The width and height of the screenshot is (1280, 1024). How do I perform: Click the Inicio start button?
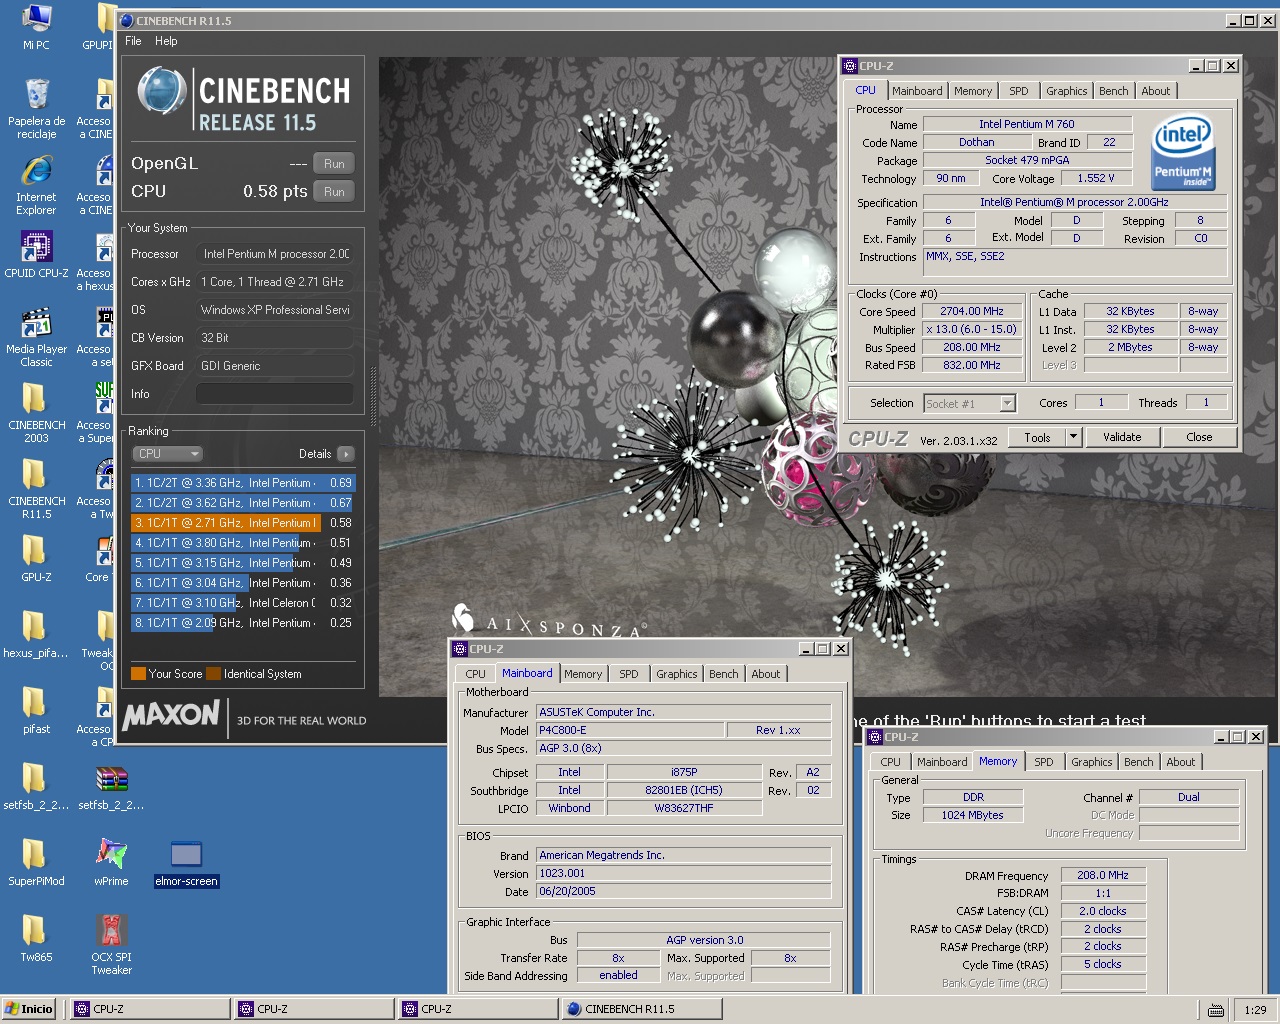click(x=29, y=1009)
